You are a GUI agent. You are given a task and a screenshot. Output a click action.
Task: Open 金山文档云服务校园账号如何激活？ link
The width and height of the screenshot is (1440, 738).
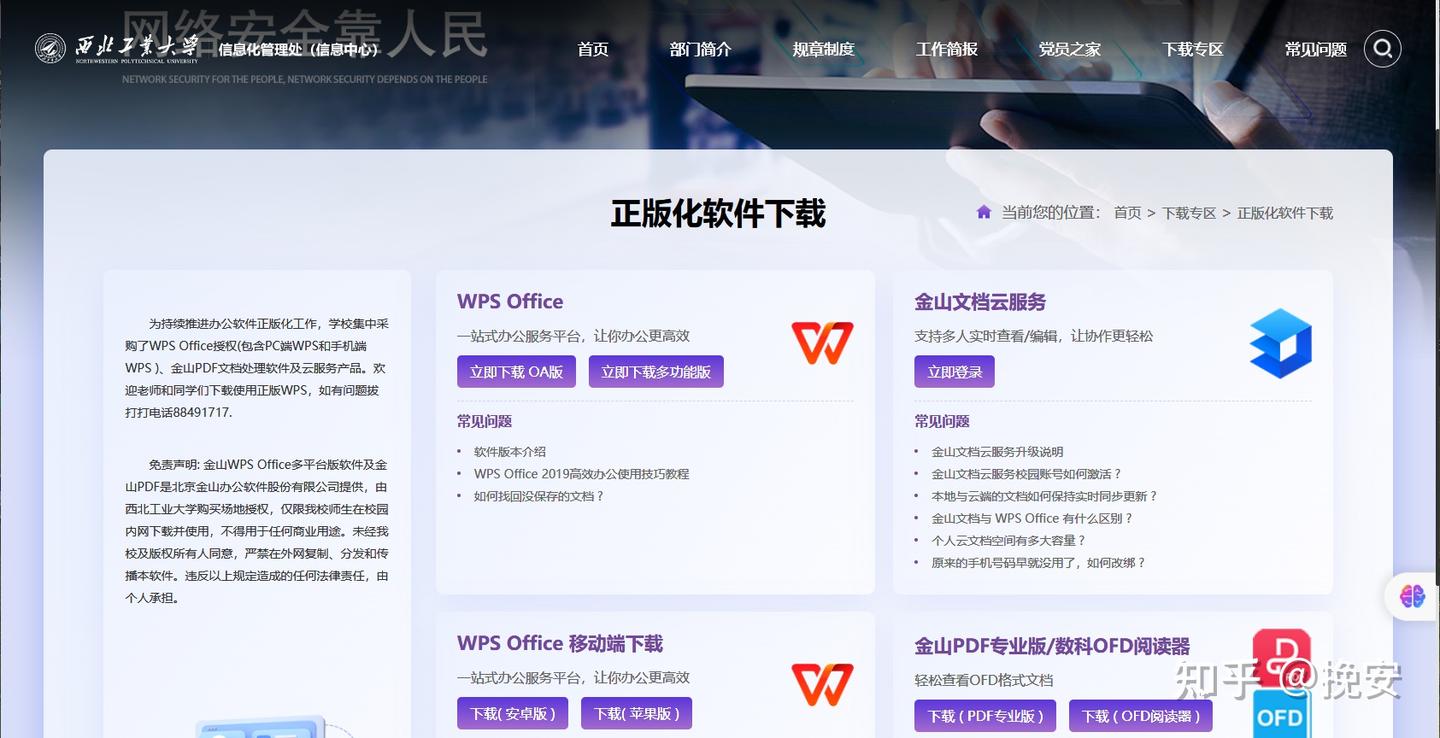click(1026, 474)
